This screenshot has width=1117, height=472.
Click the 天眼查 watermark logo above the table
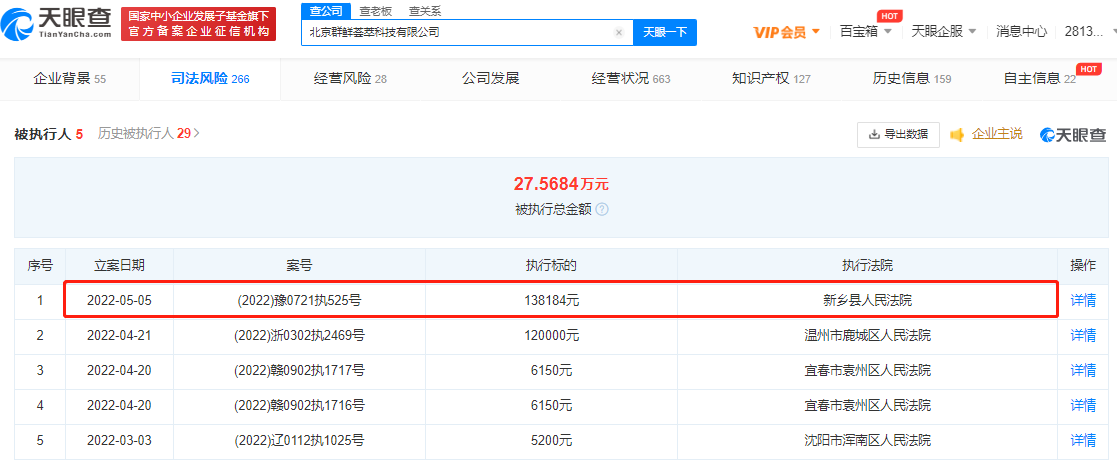[x=1072, y=134]
